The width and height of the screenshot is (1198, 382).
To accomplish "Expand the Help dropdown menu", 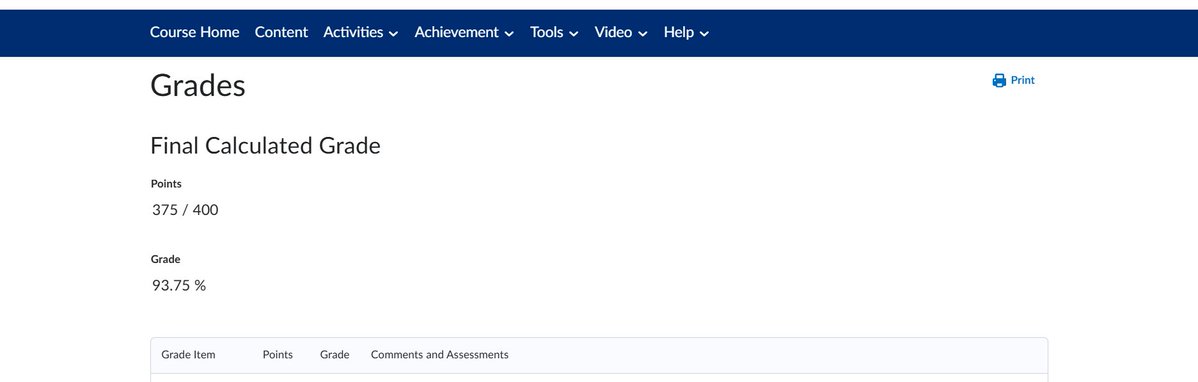I will [686, 32].
